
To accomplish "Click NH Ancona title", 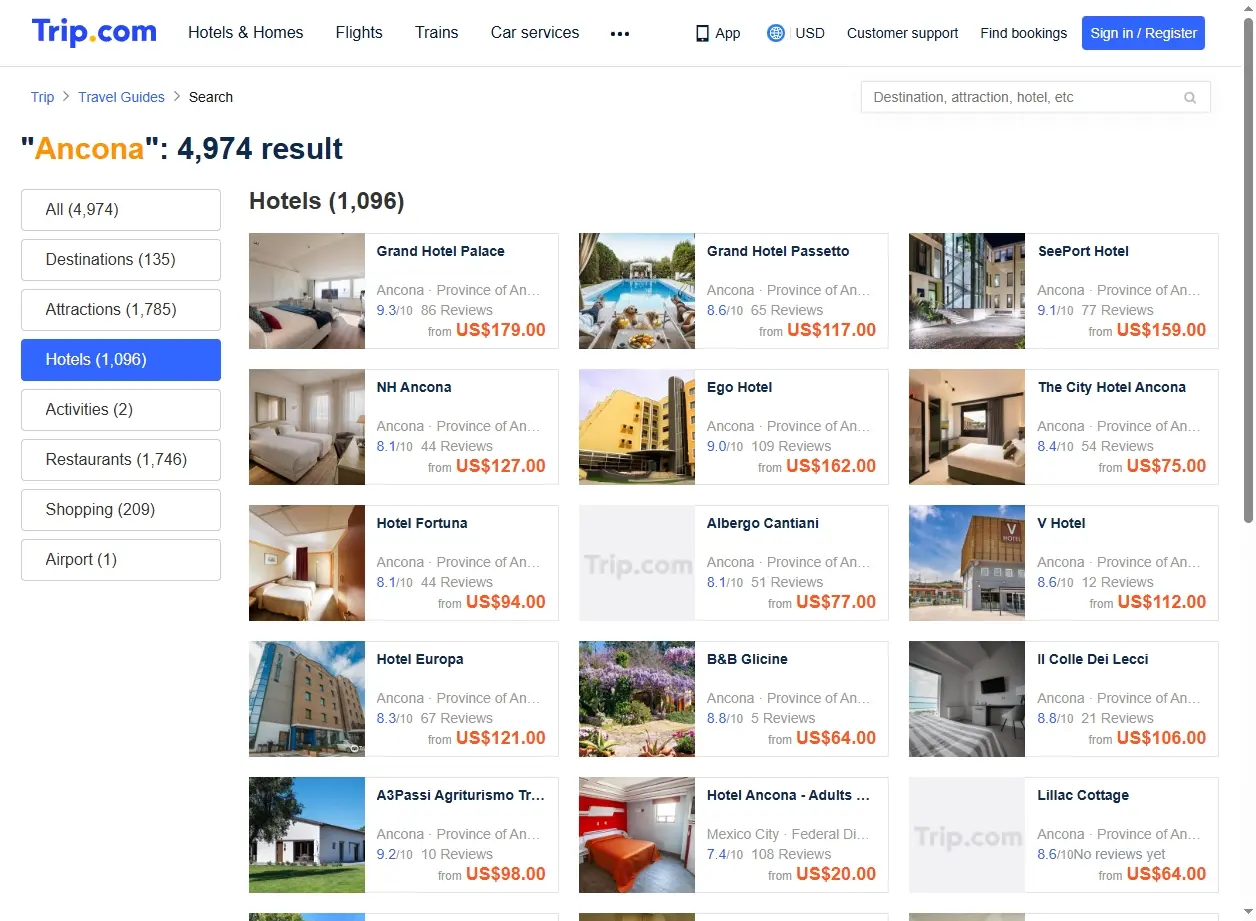I will 414,387.
